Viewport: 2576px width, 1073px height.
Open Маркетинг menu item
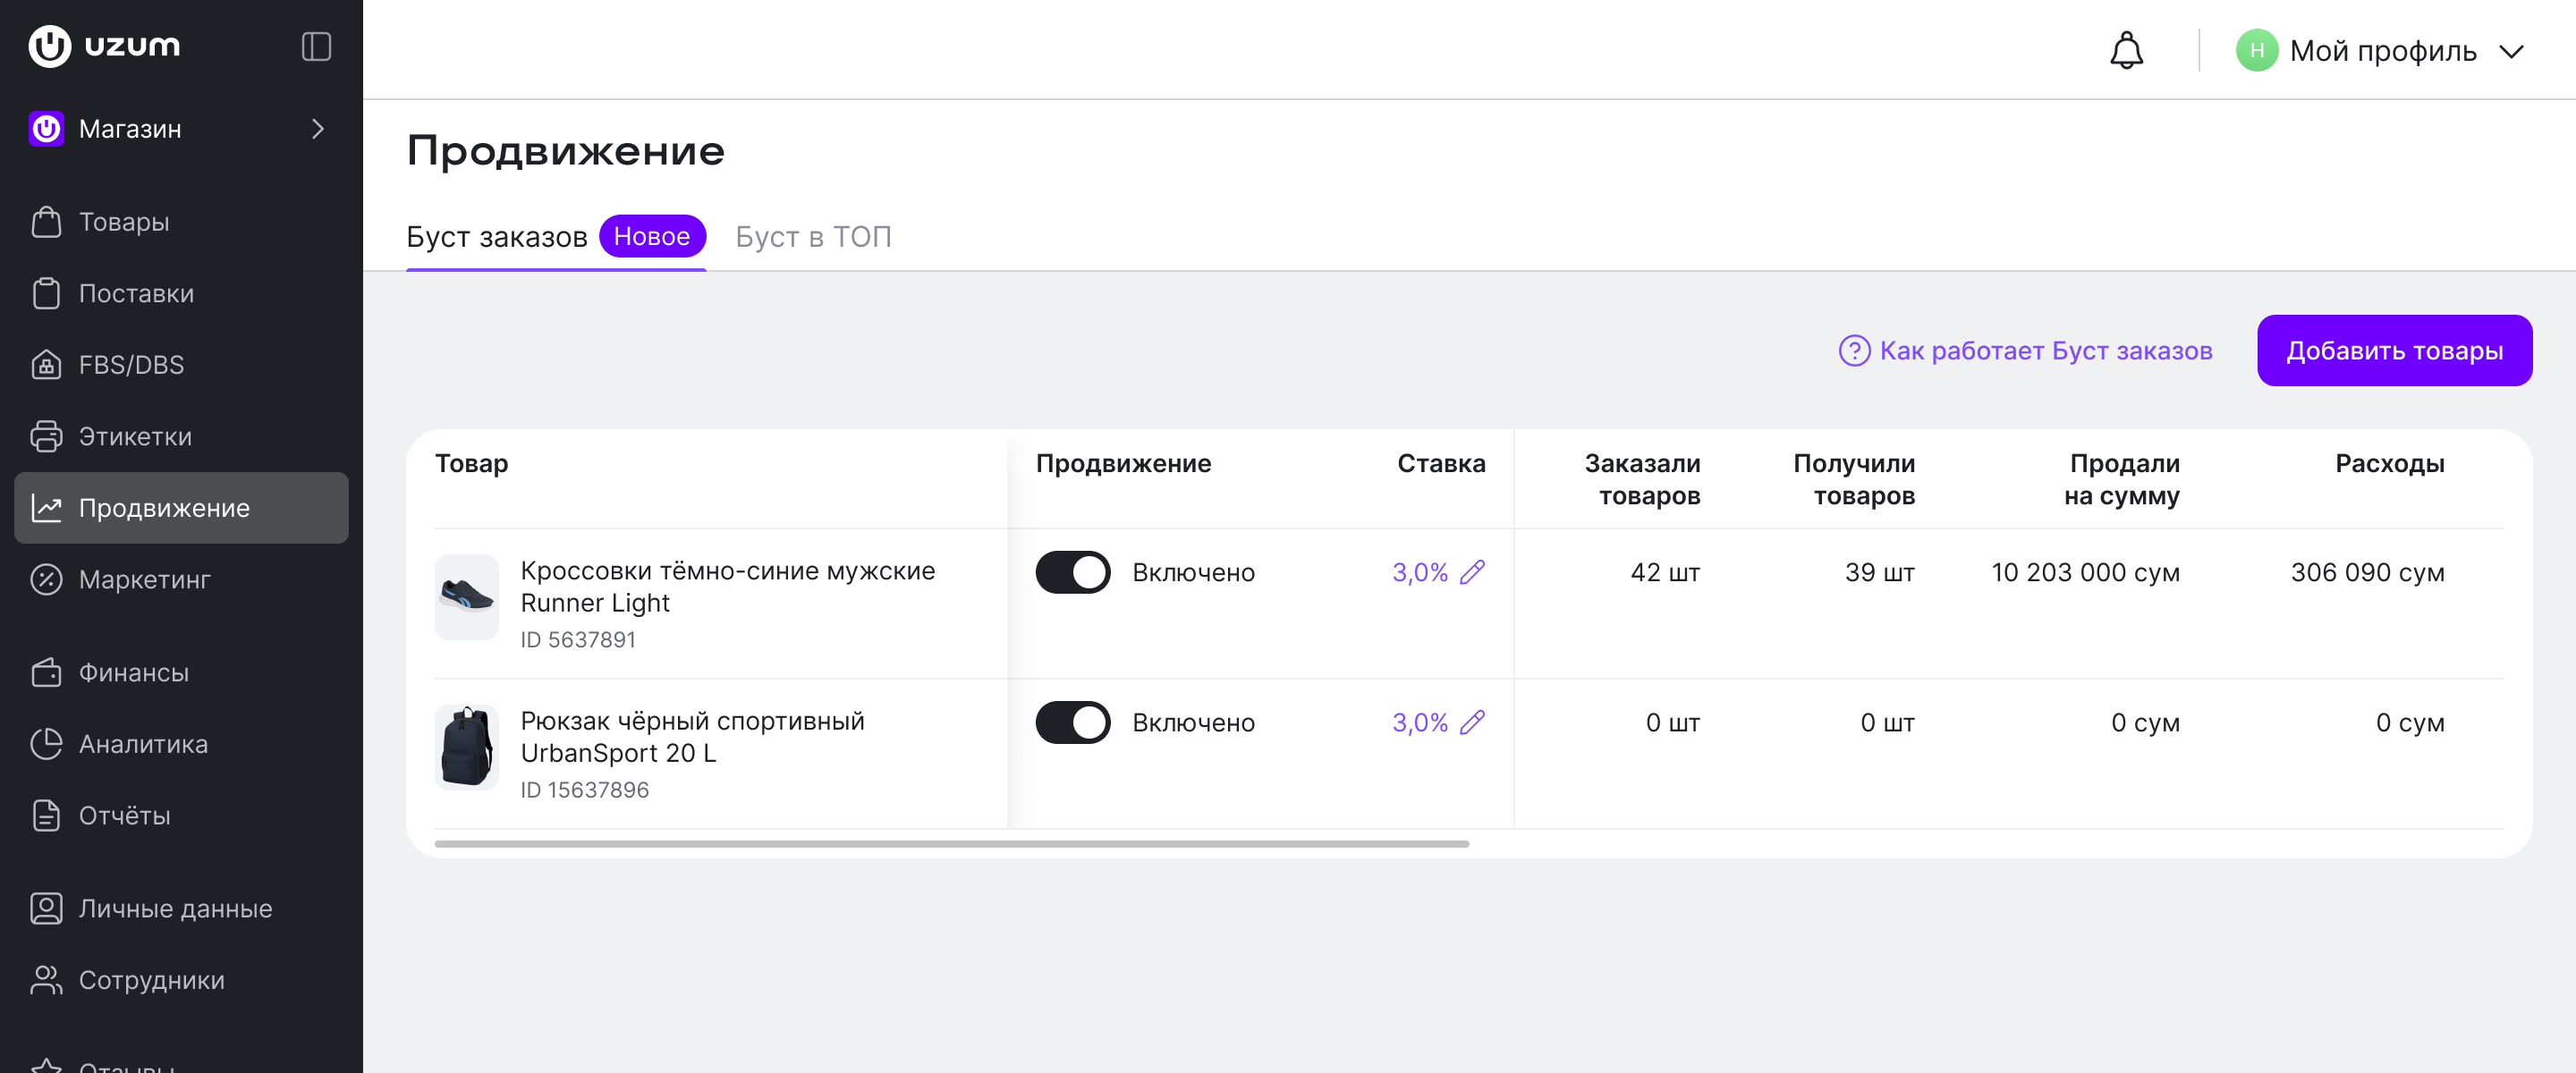(181, 579)
